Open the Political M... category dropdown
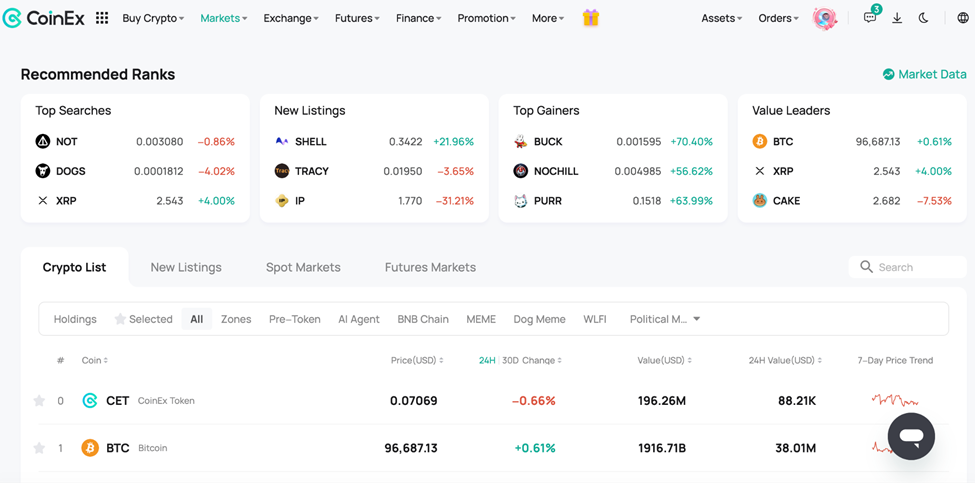The width and height of the screenshot is (975, 483). tap(665, 319)
